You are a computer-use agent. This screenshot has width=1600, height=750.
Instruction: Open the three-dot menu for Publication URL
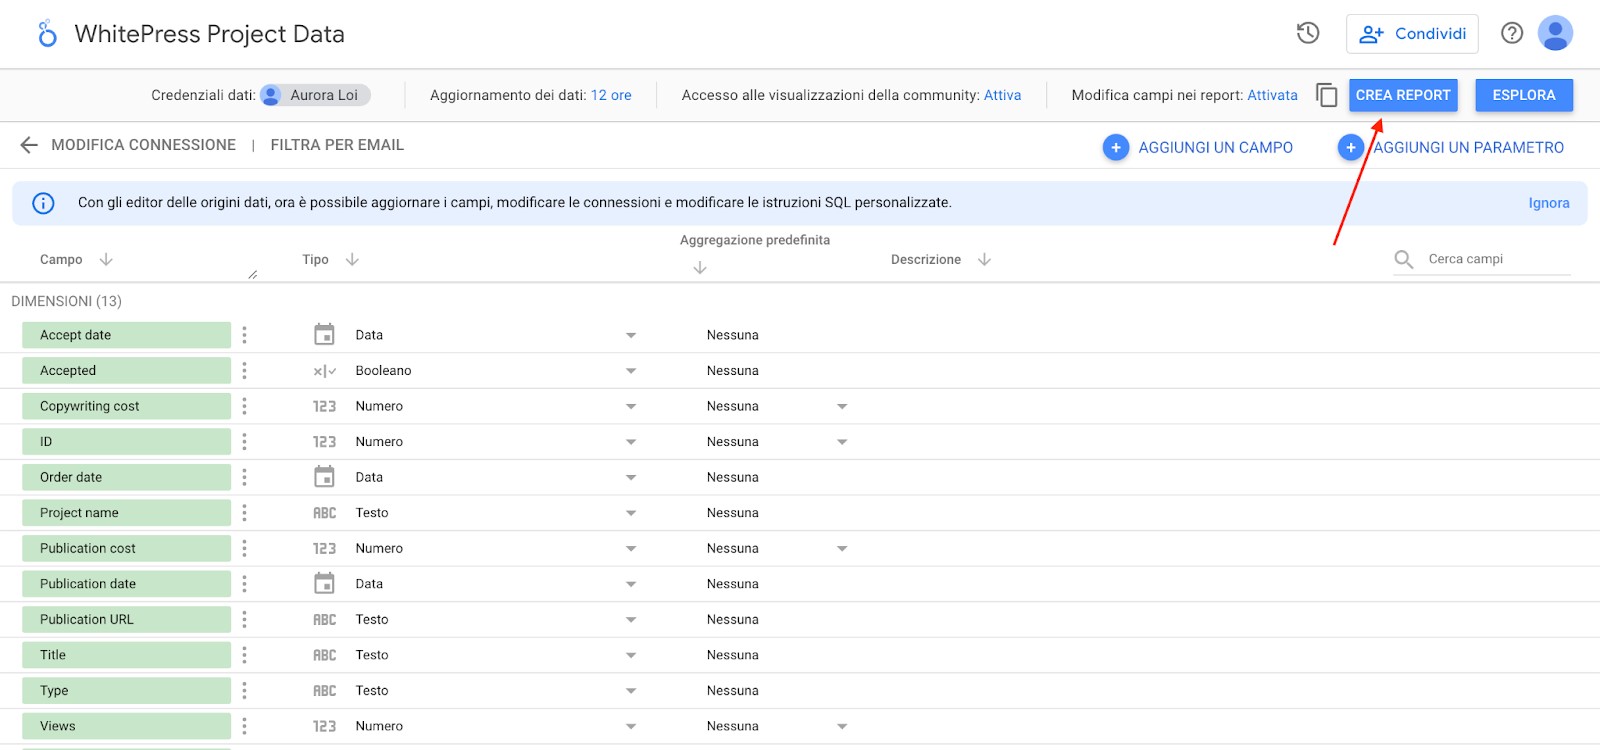[244, 620]
